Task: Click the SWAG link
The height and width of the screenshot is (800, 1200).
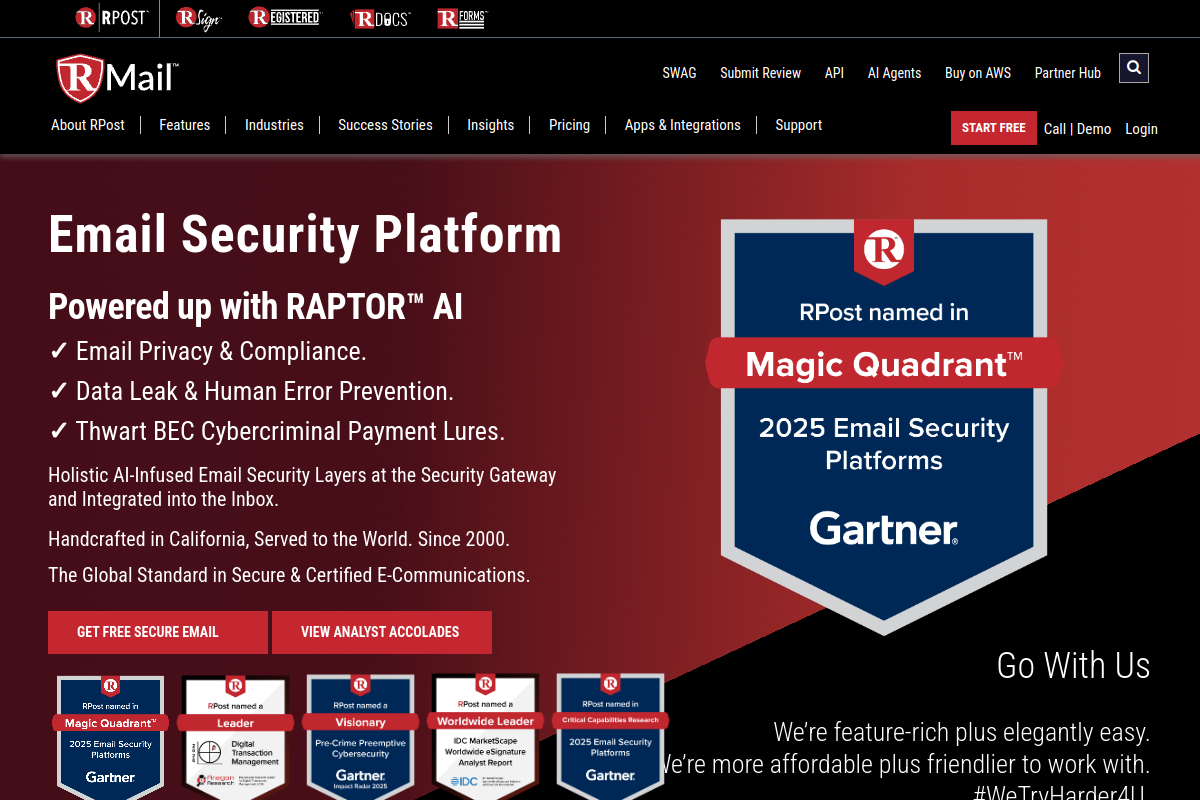Action: [679, 73]
